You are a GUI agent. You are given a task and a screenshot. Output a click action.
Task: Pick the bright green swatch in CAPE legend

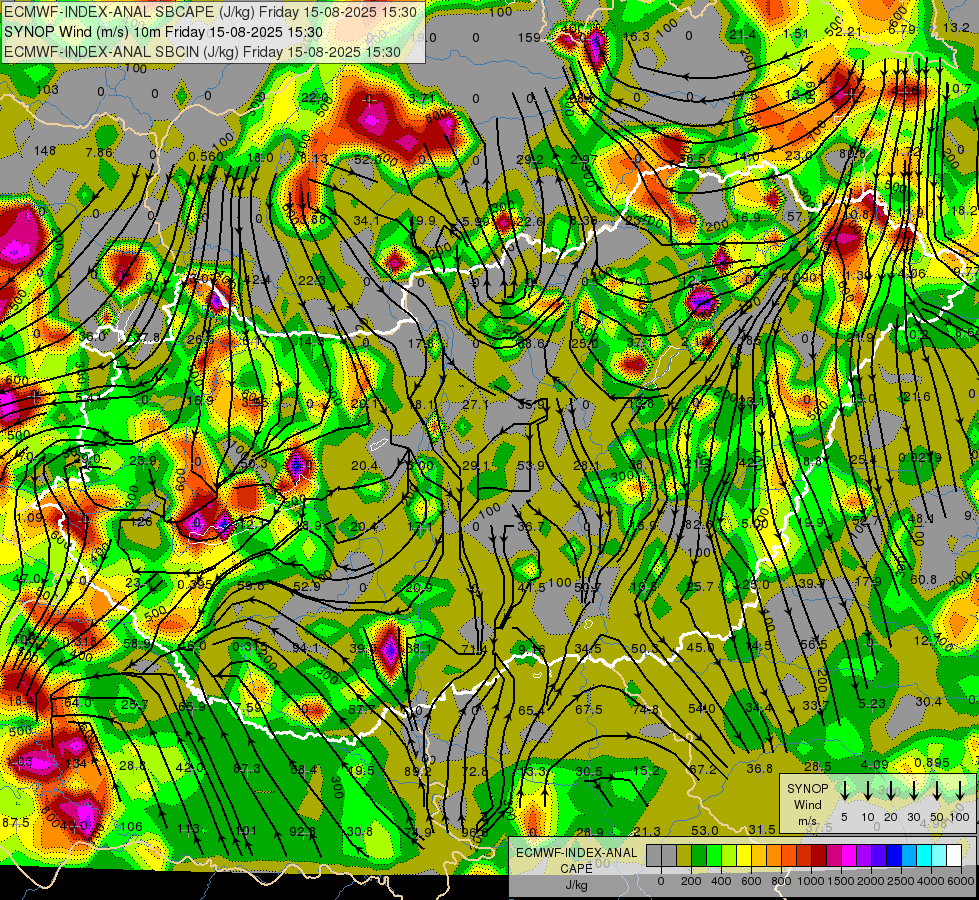[714, 856]
